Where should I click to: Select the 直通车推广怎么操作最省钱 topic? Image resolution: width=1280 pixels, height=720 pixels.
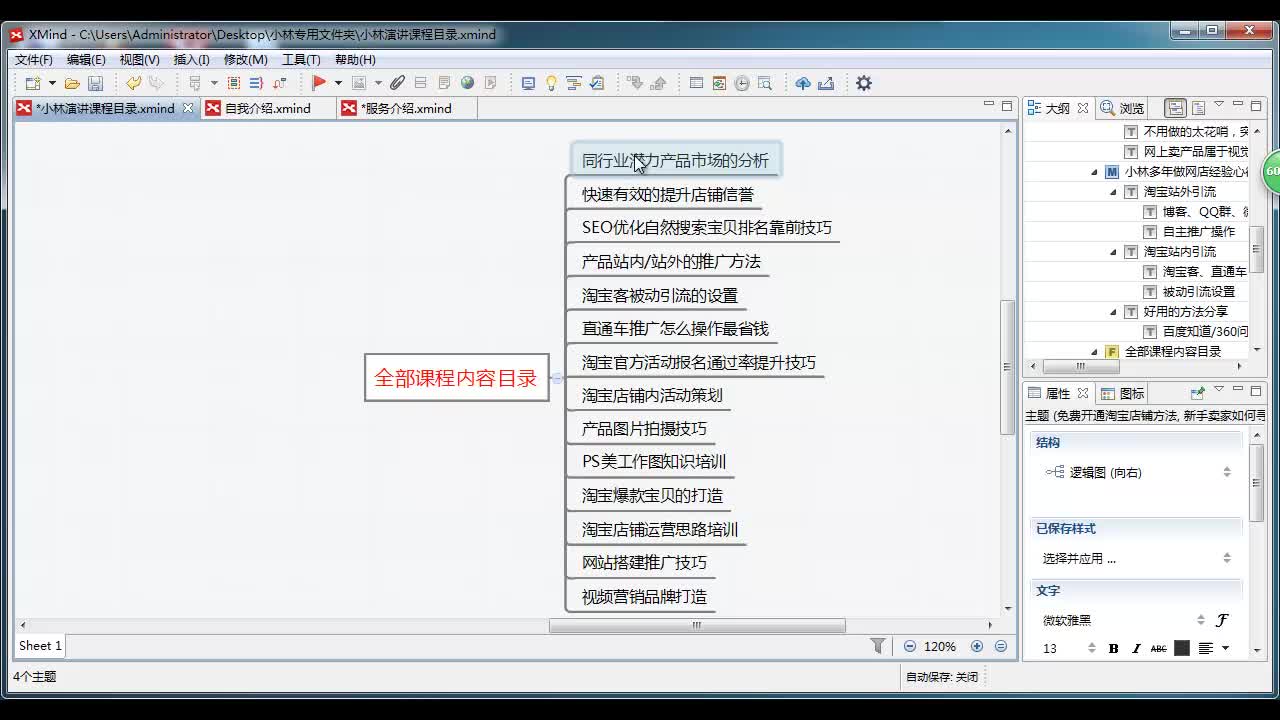(x=675, y=328)
